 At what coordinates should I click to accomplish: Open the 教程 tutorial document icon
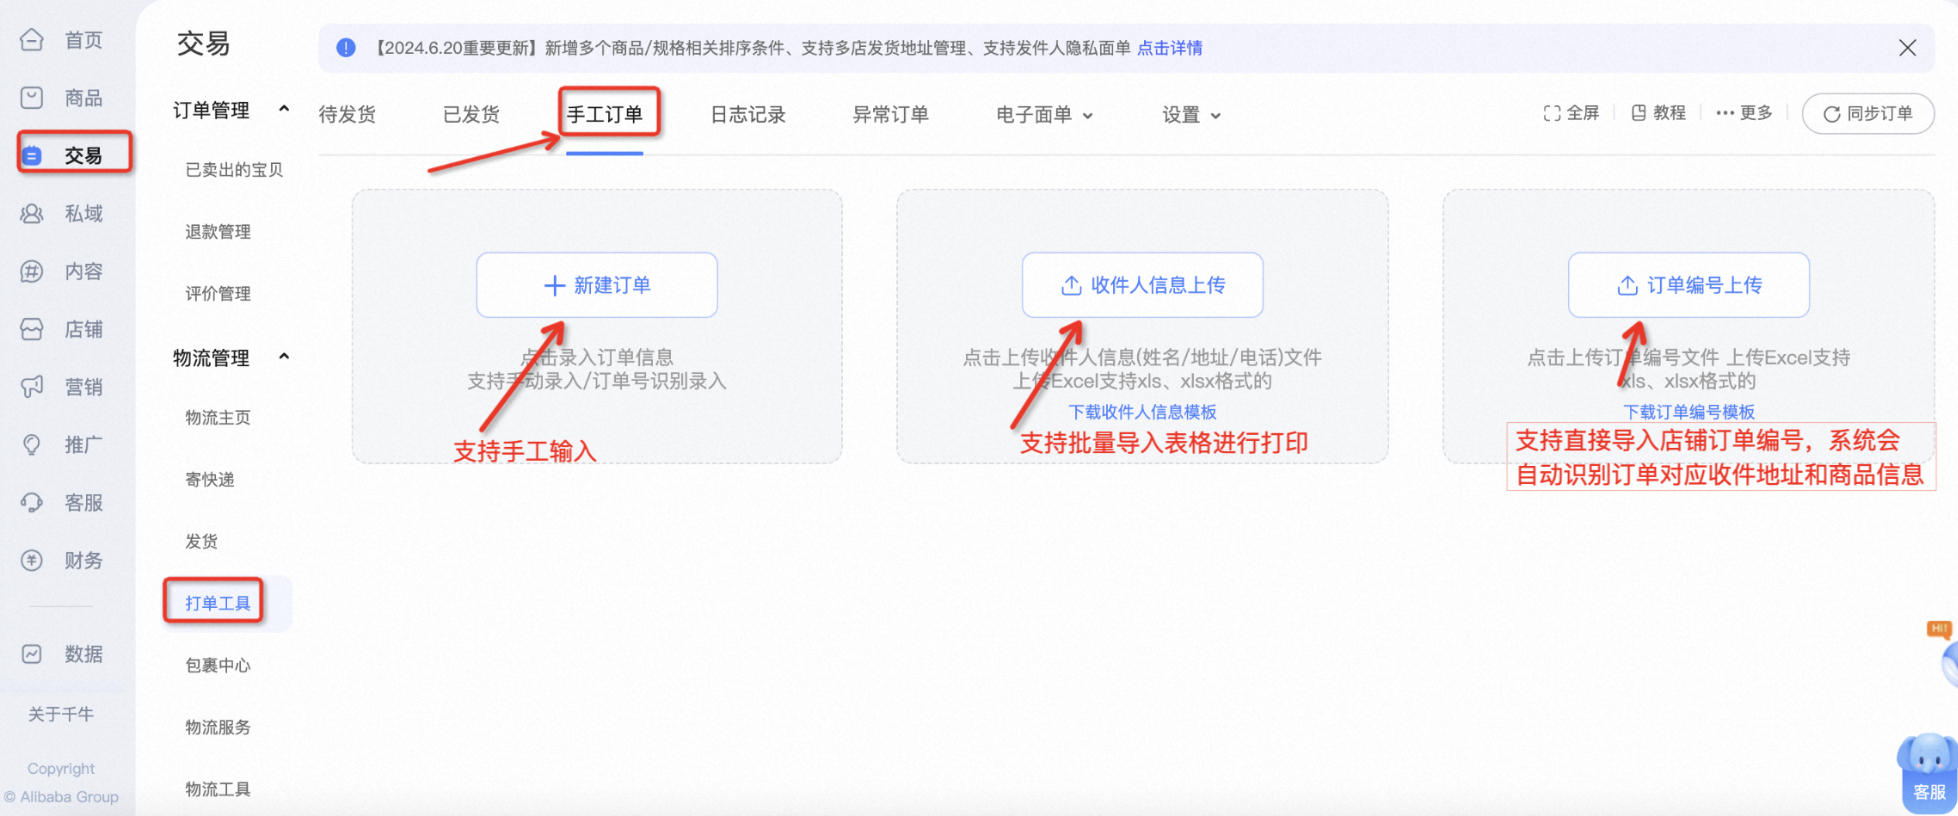[x=1638, y=113]
